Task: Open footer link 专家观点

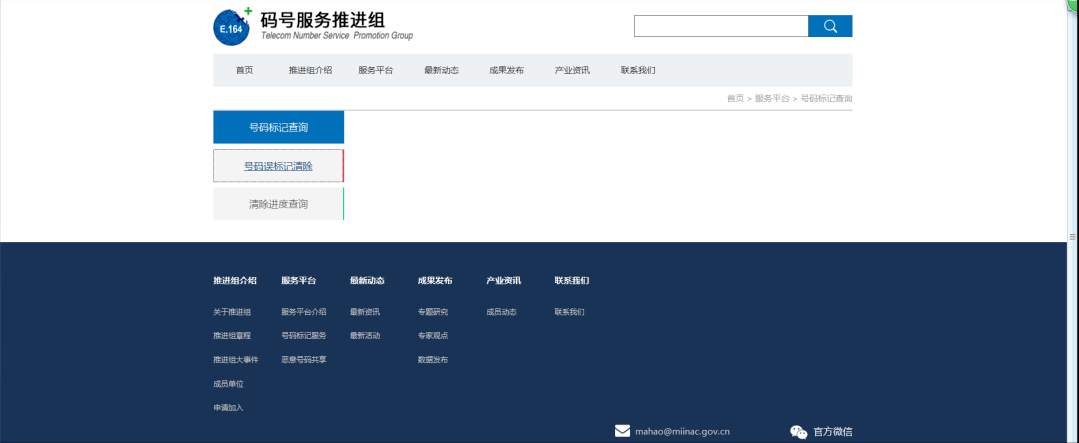Action: 433,336
